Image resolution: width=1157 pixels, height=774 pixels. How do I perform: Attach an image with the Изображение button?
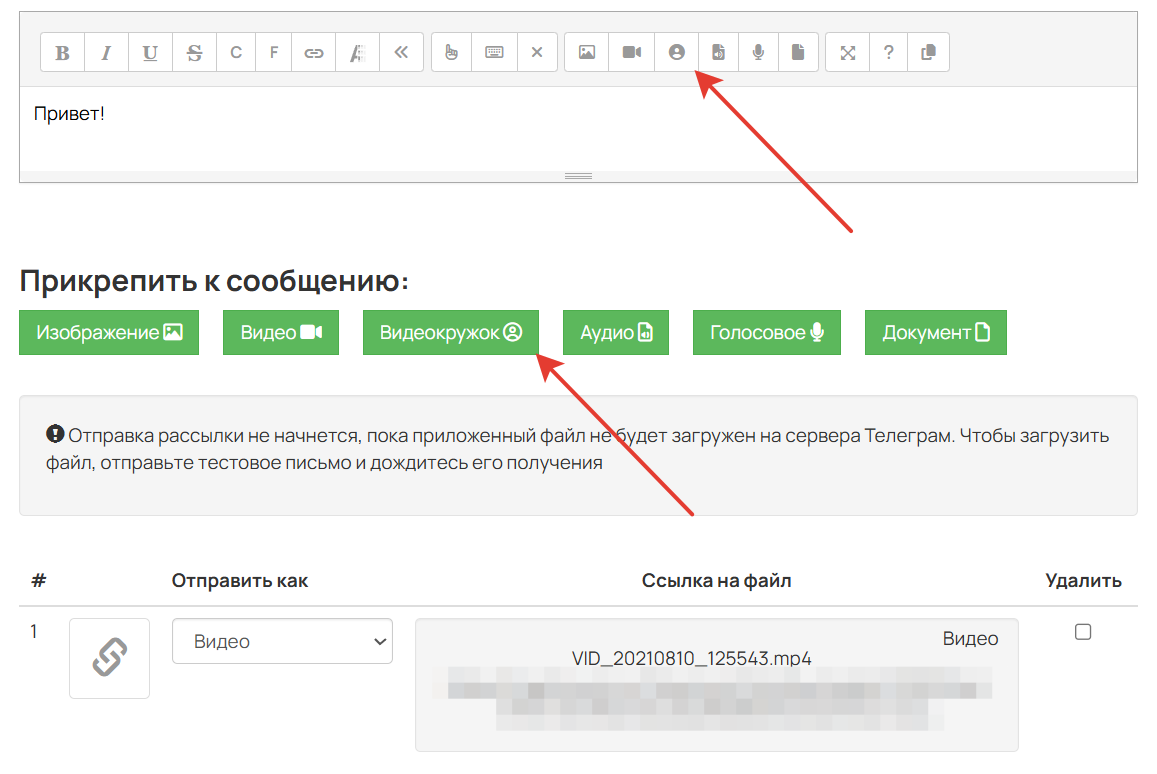(x=109, y=333)
